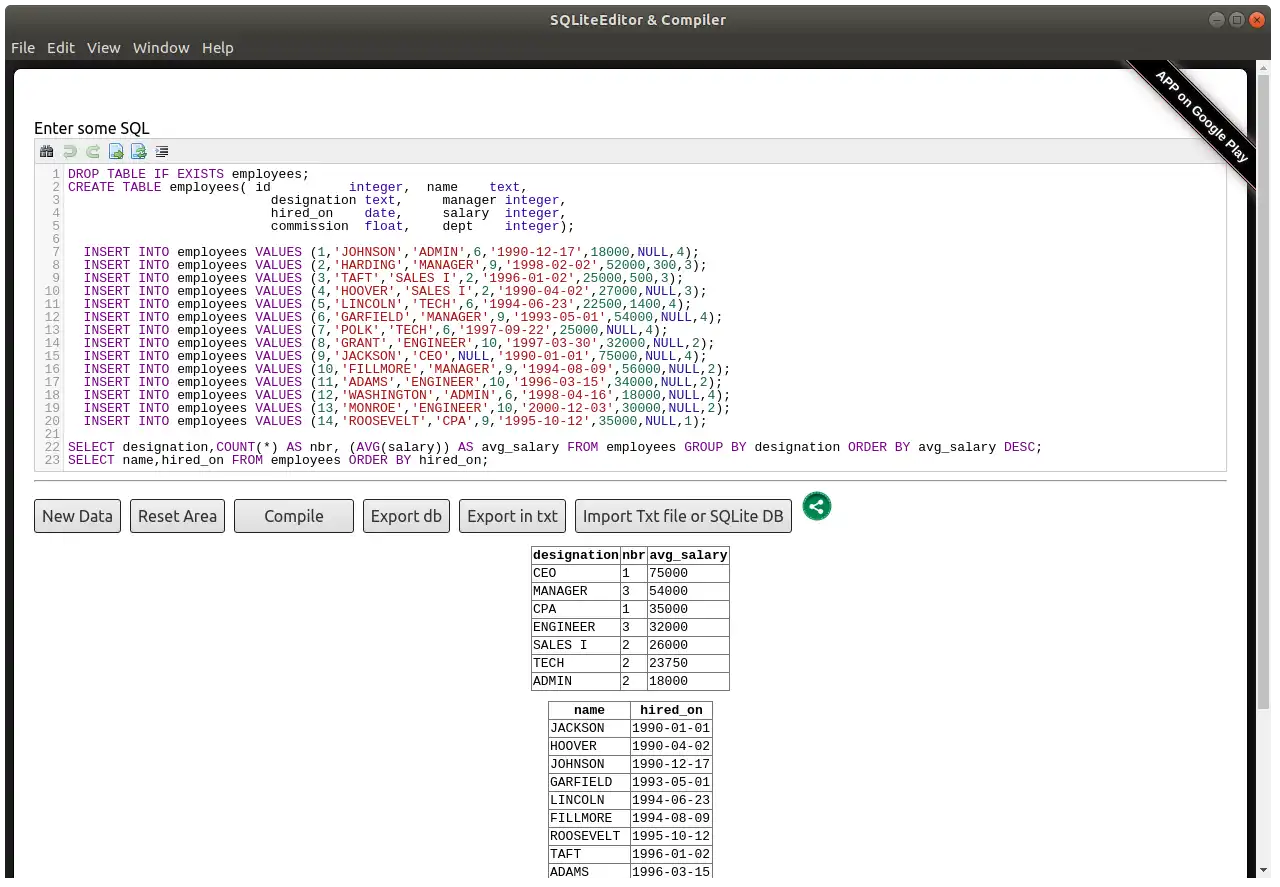The width and height of the screenshot is (1280, 887).
Task: Click the line 22 SELECT designation statement
Action: pyautogui.click(x=554, y=447)
